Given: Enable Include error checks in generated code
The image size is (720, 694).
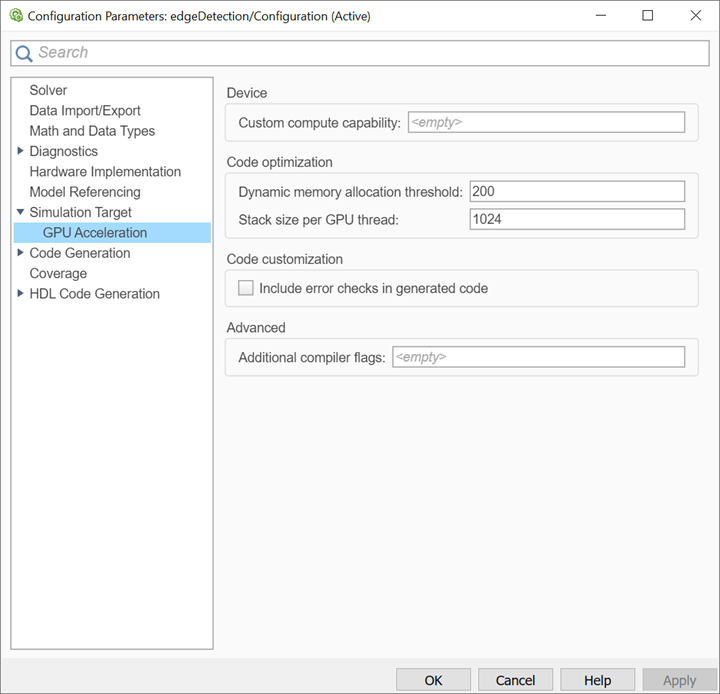Looking at the screenshot, I should click(246, 288).
